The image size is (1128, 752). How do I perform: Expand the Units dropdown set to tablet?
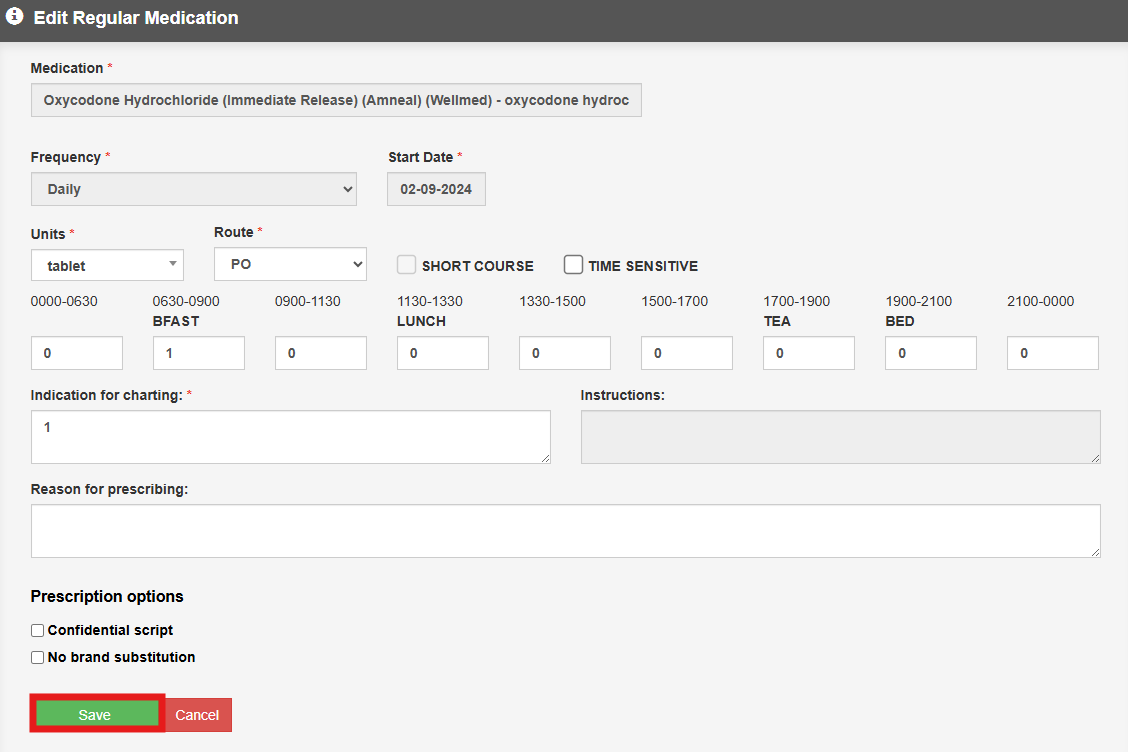point(107,265)
